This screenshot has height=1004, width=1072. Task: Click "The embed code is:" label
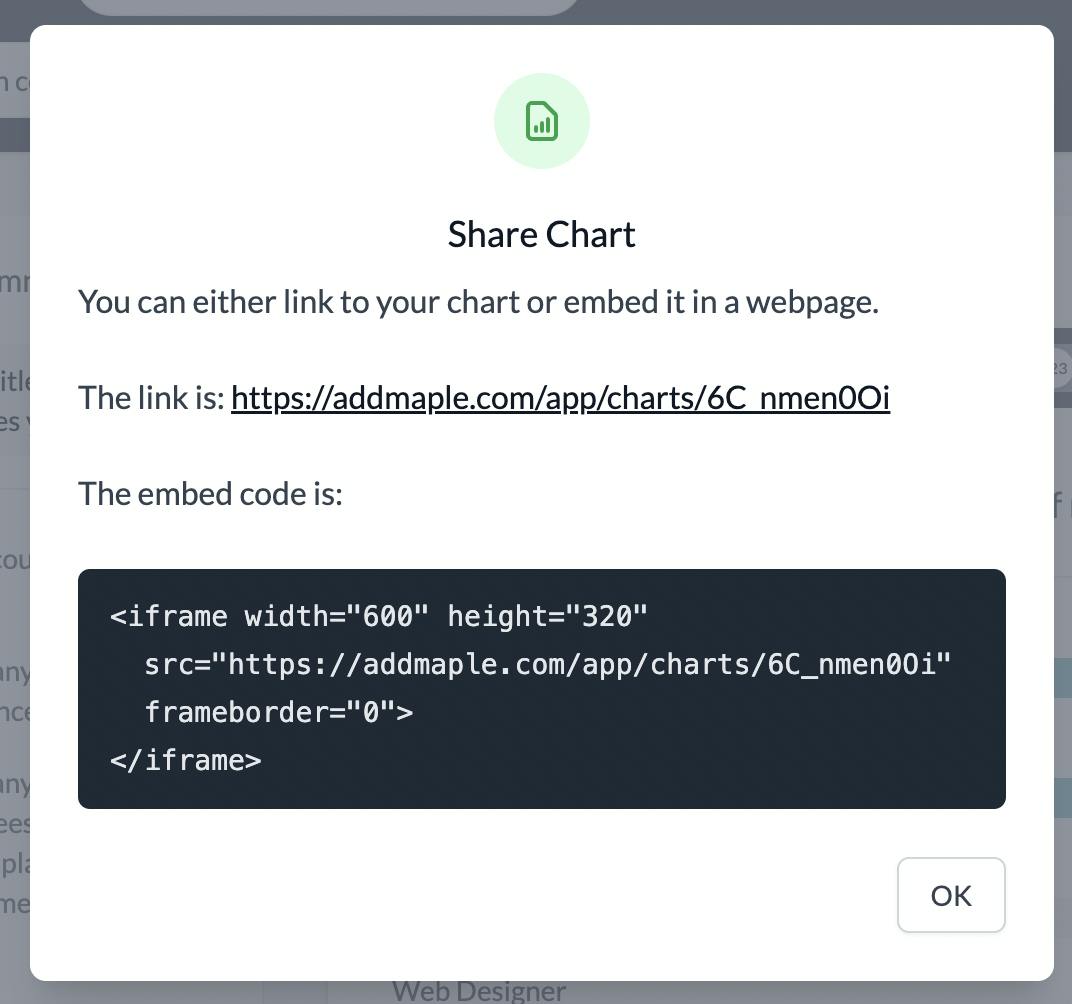[210, 493]
